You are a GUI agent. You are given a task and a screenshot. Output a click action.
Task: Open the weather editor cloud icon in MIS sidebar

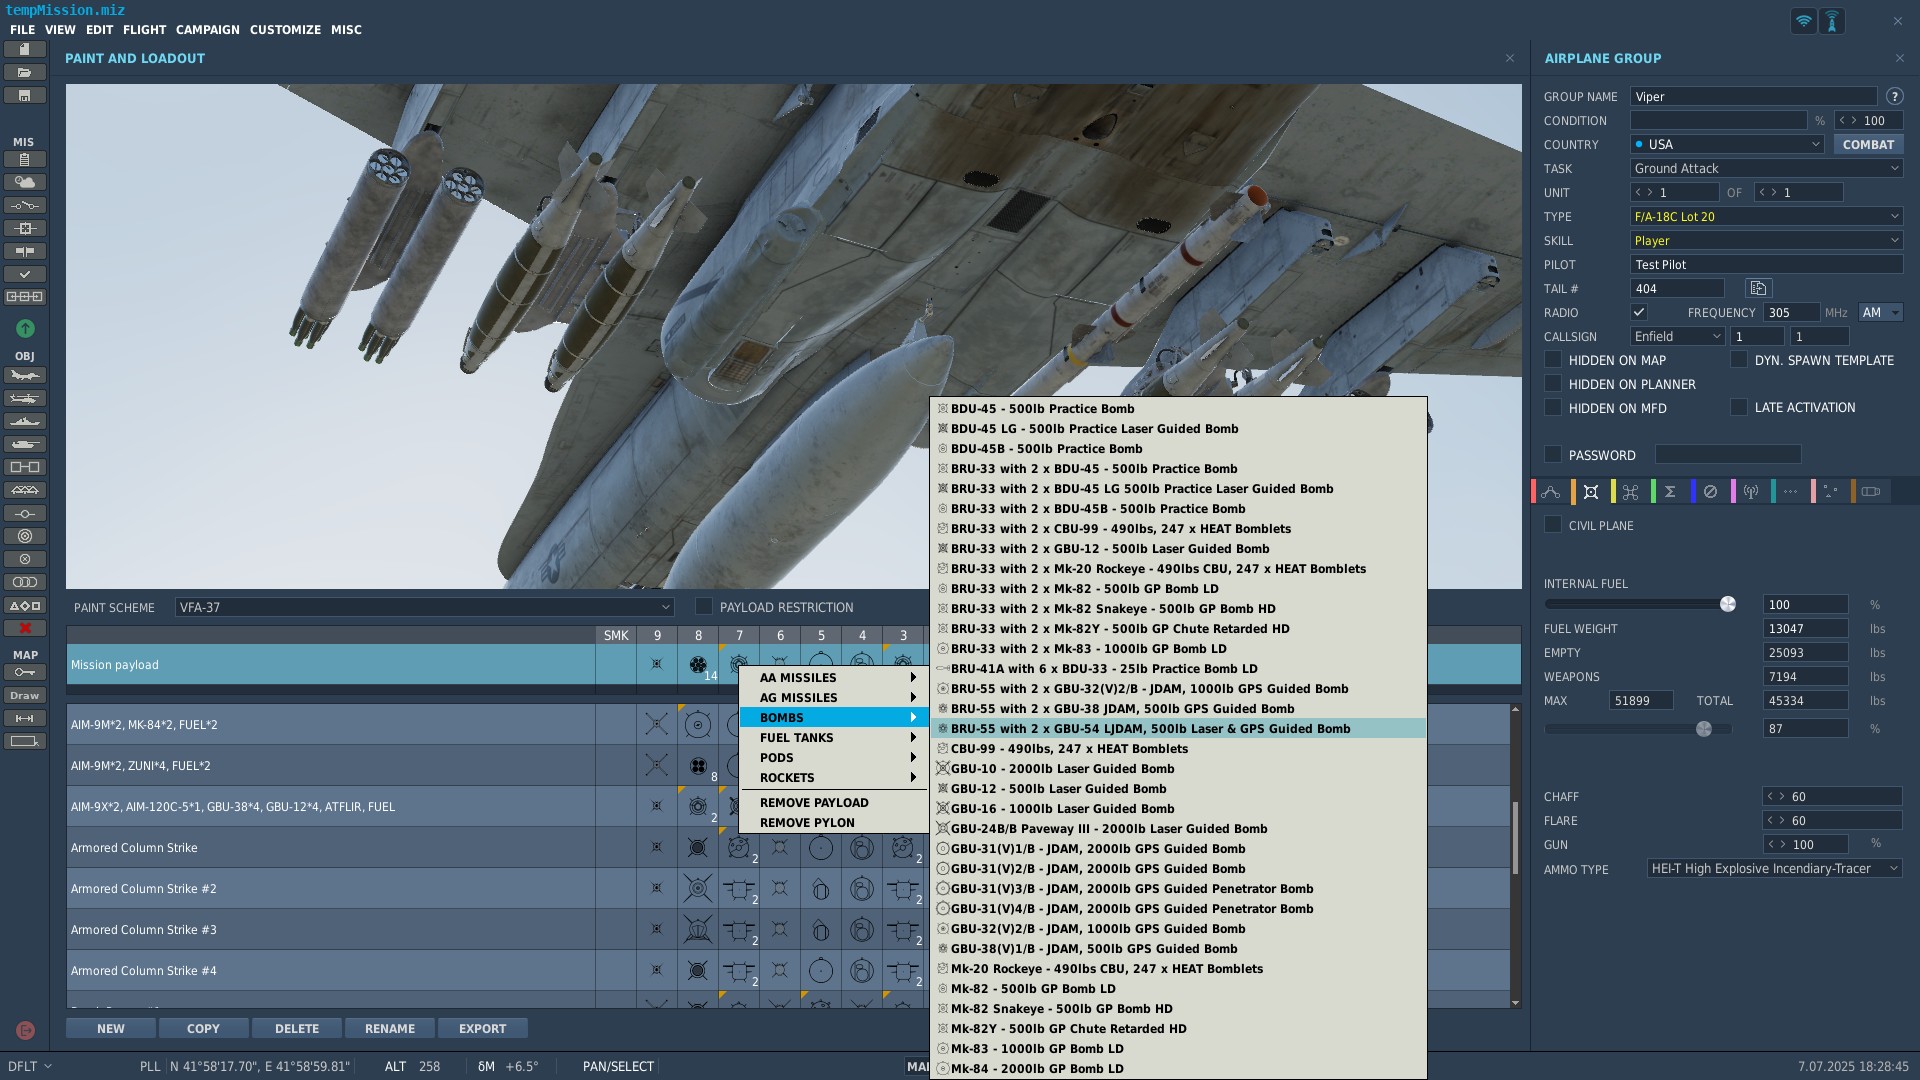[x=25, y=182]
